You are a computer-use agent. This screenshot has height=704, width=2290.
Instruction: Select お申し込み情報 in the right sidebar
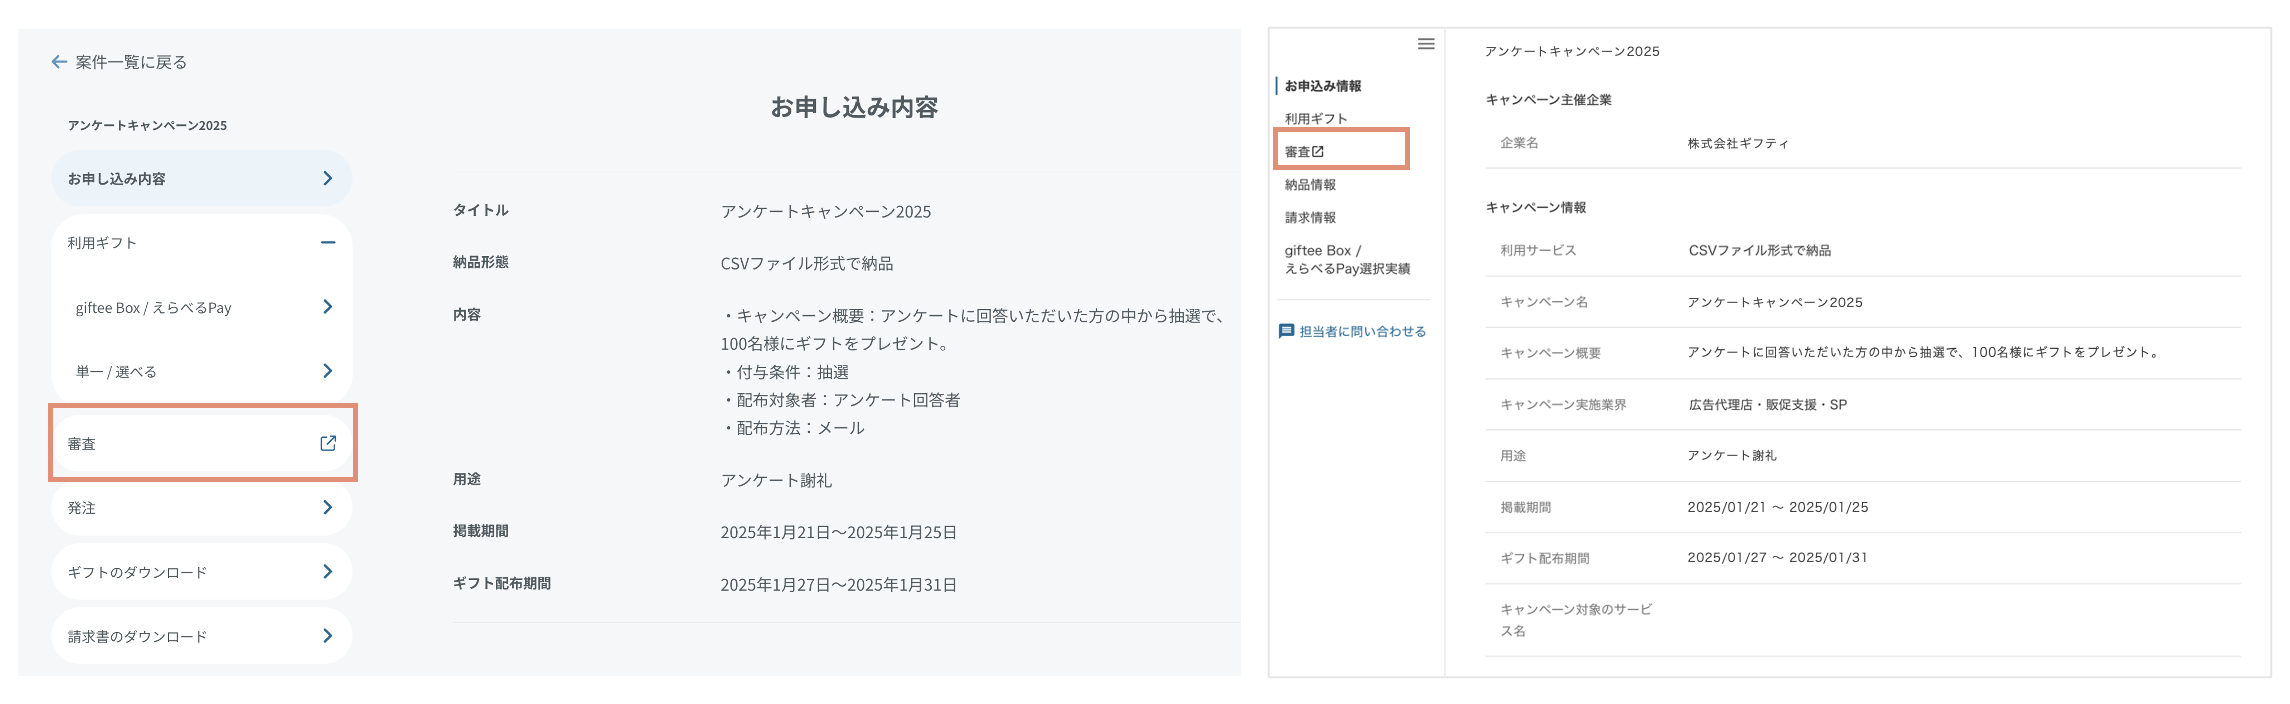click(x=1322, y=86)
